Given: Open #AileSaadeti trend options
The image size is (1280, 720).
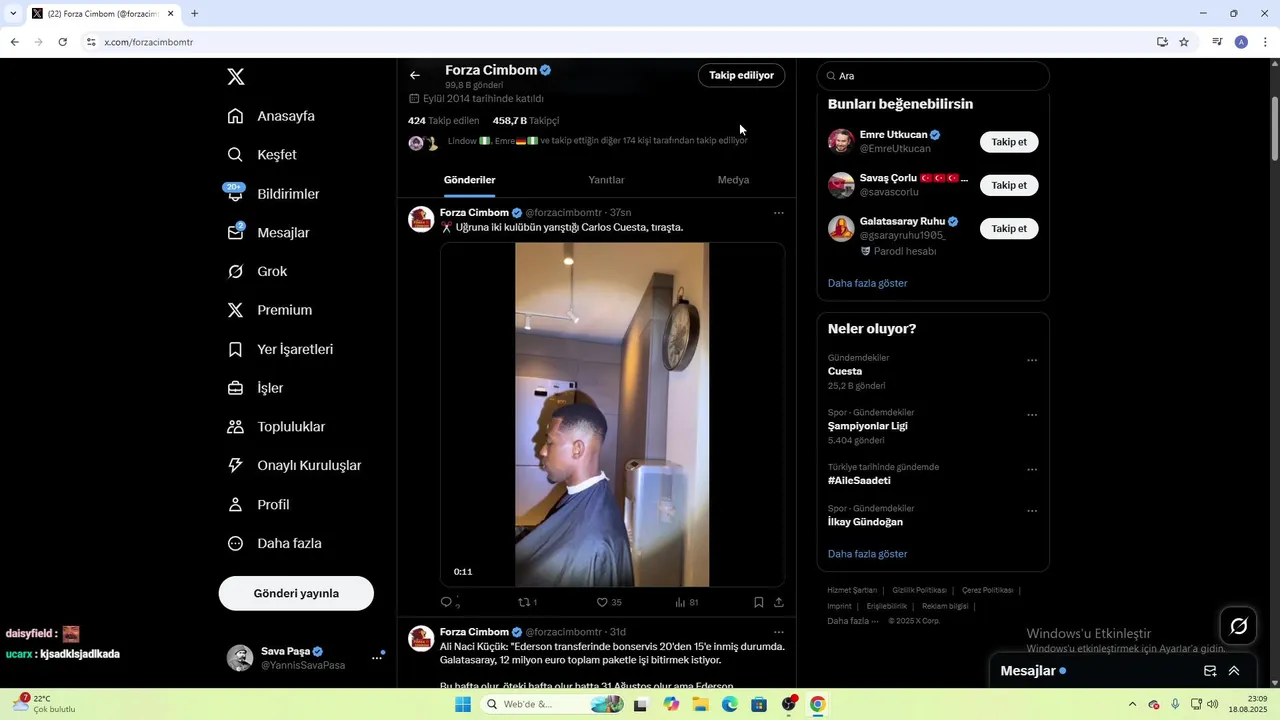Looking at the screenshot, I should pos(1032,470).
